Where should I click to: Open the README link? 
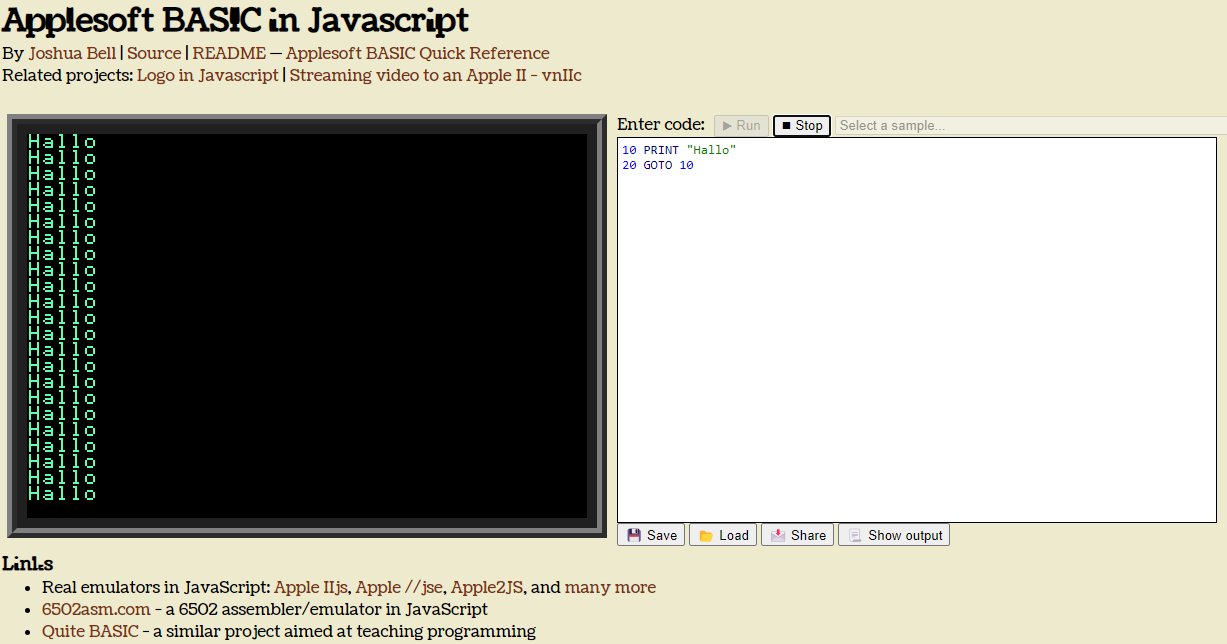click(x=229, y=53)
